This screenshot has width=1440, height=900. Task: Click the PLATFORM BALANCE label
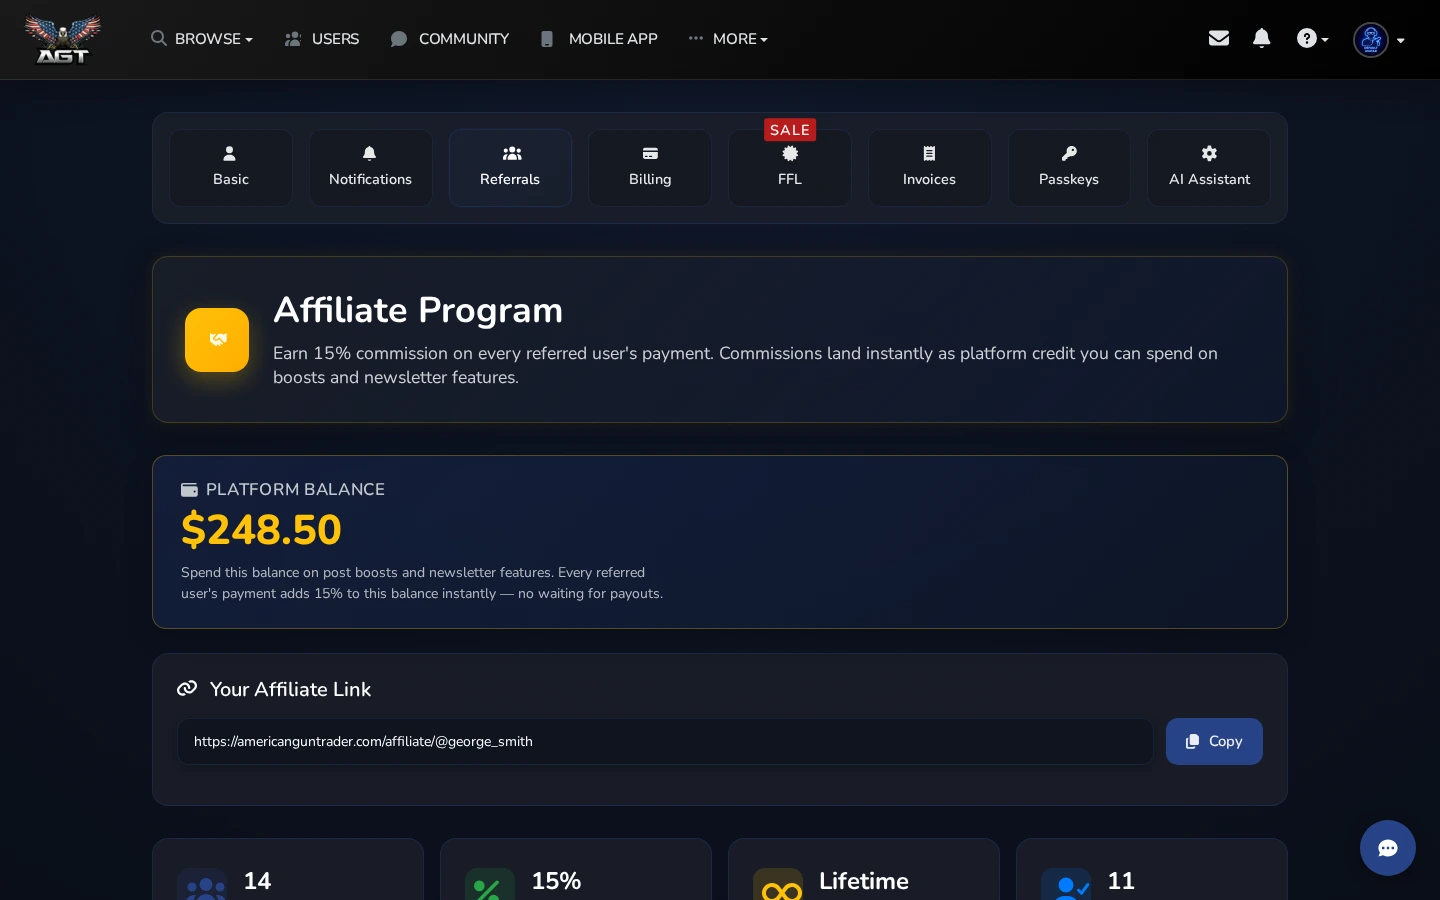[x=295, y=489]
